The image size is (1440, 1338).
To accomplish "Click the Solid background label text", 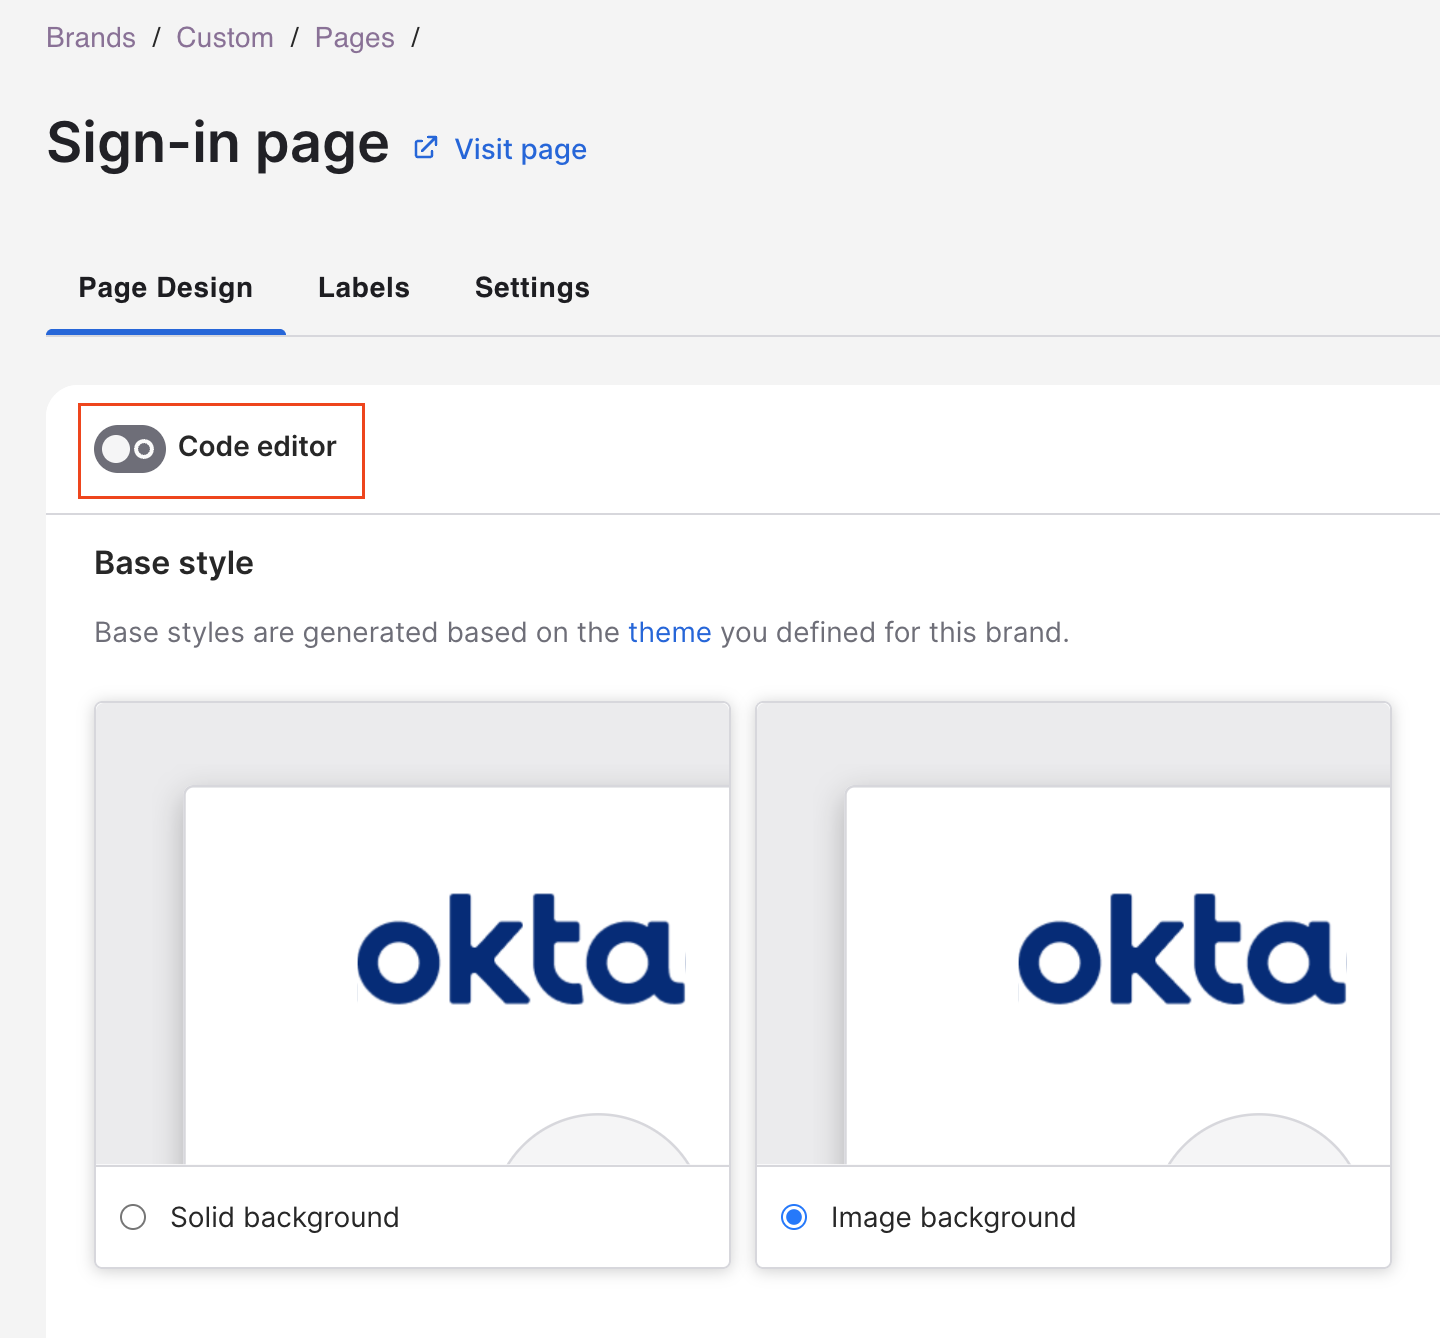I will [285, 1217].
